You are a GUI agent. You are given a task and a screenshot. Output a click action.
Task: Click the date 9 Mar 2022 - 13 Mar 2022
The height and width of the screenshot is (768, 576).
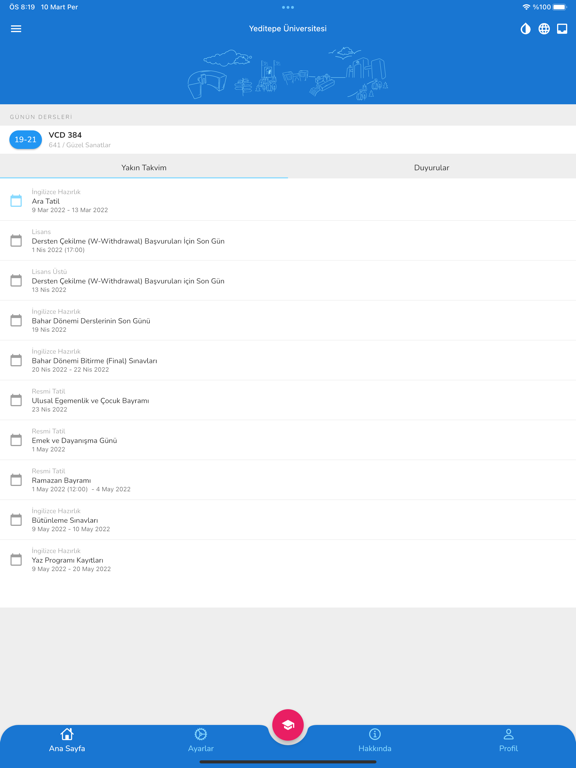(70, 210)
